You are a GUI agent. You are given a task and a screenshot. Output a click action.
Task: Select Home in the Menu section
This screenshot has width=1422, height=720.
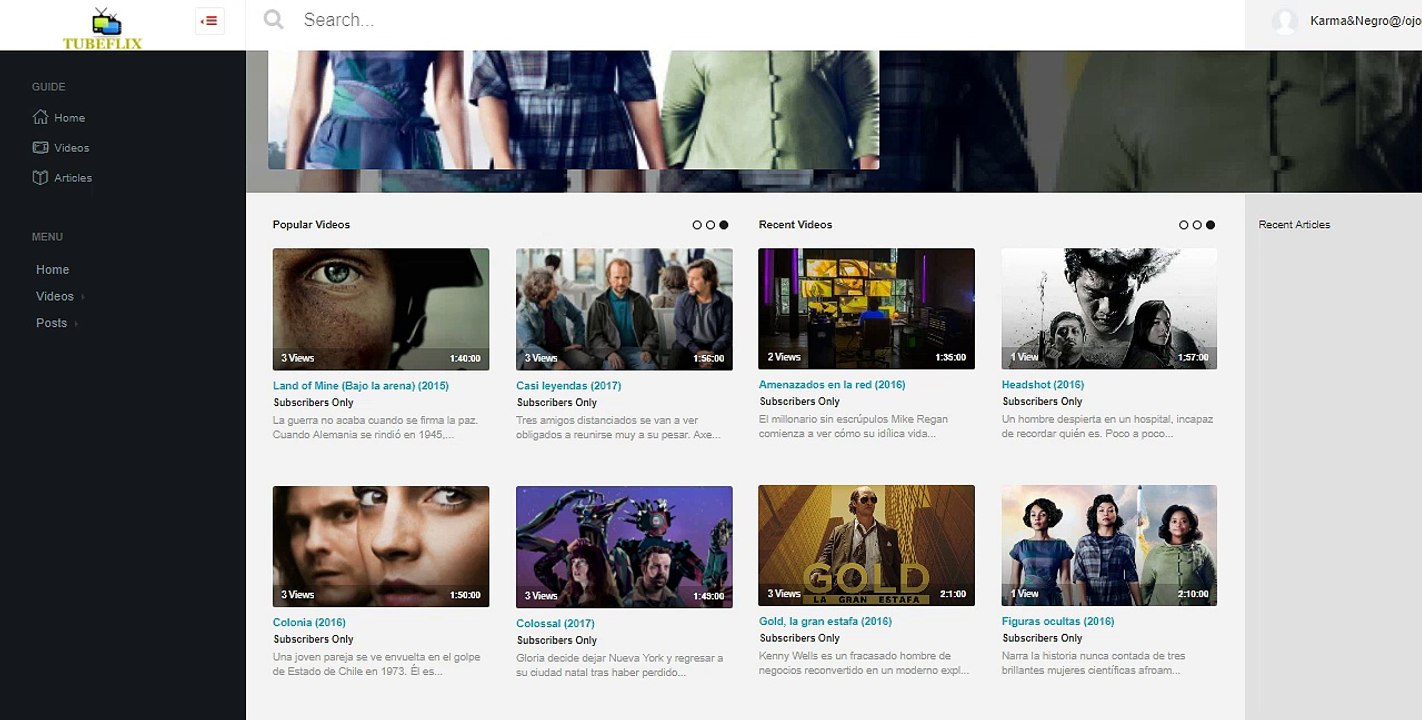(x=52, y=270)
